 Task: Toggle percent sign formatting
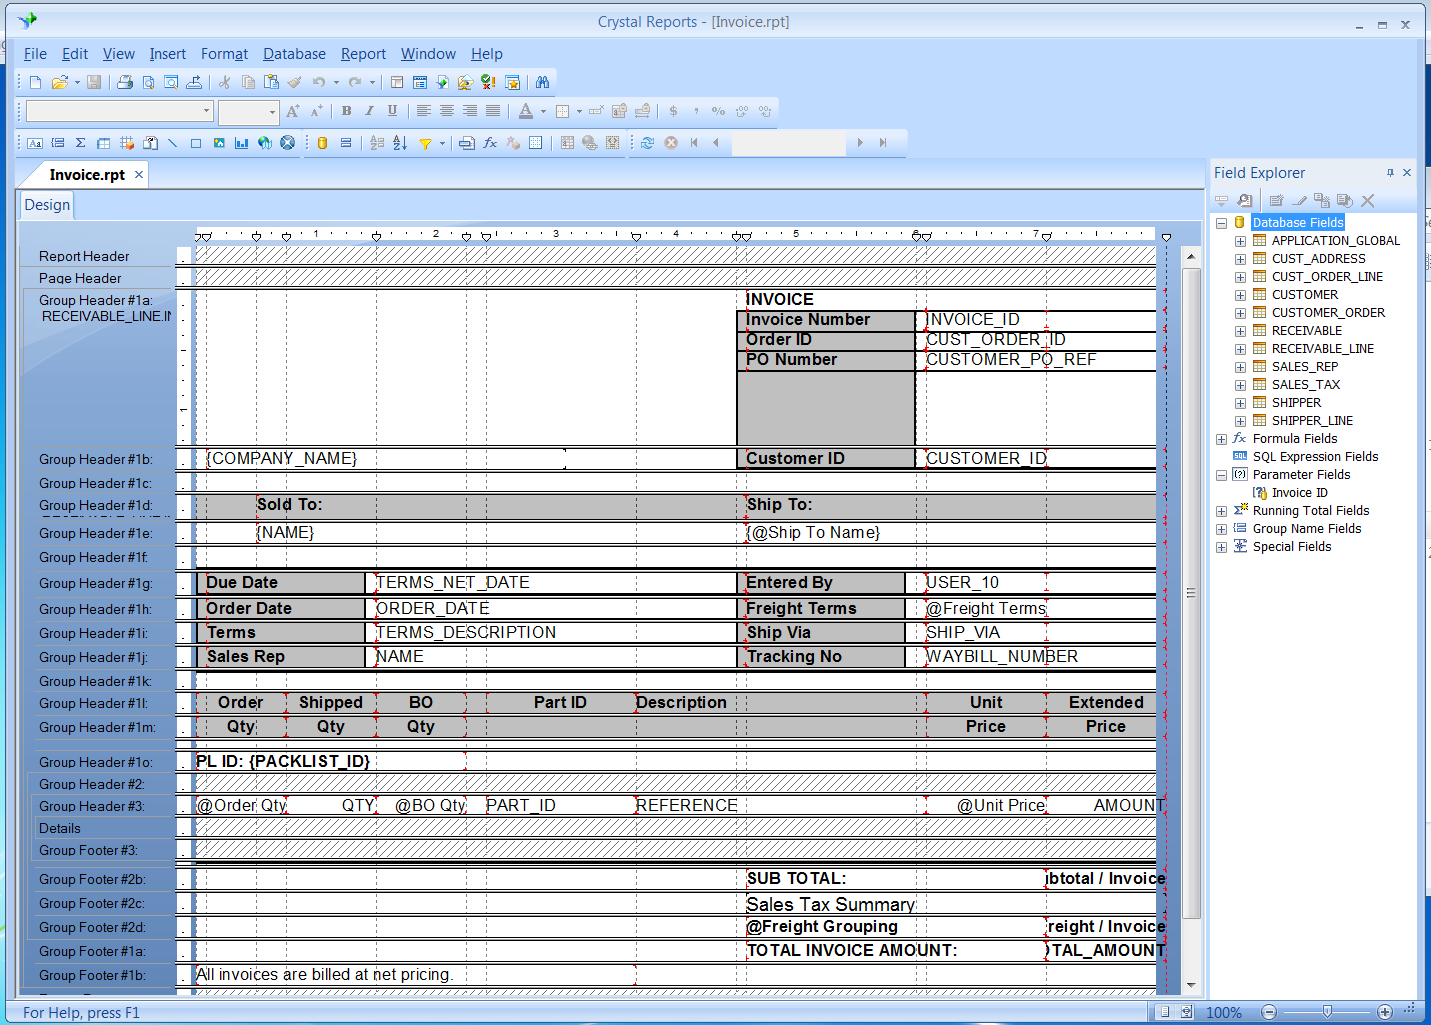coord(719,111)
